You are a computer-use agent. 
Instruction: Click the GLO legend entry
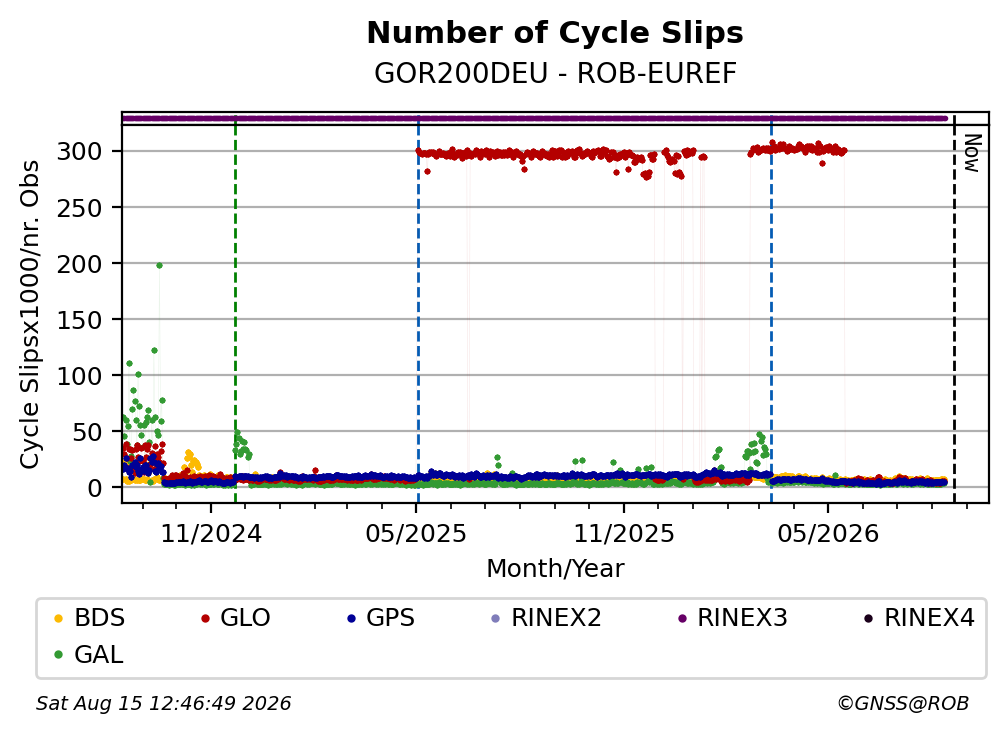pyautogui.click(x=235, y=618)
